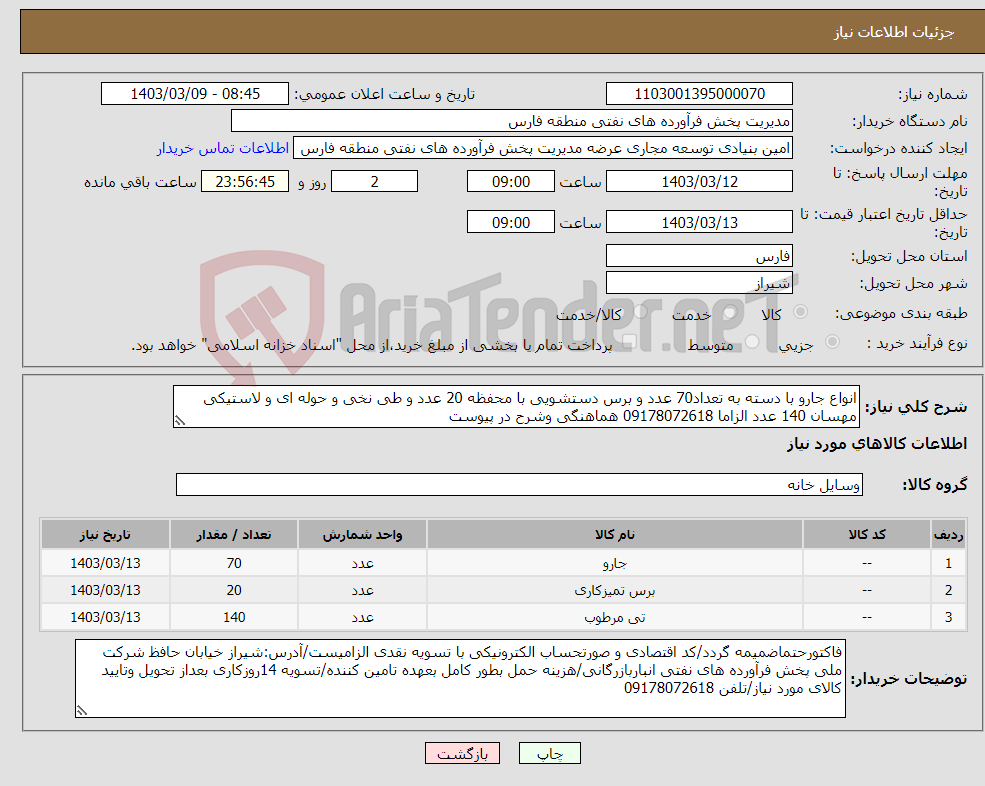Click the need date cell in جارو row
Screen dimensions: 985x786
pyautogui.click(x=105, y=563)
